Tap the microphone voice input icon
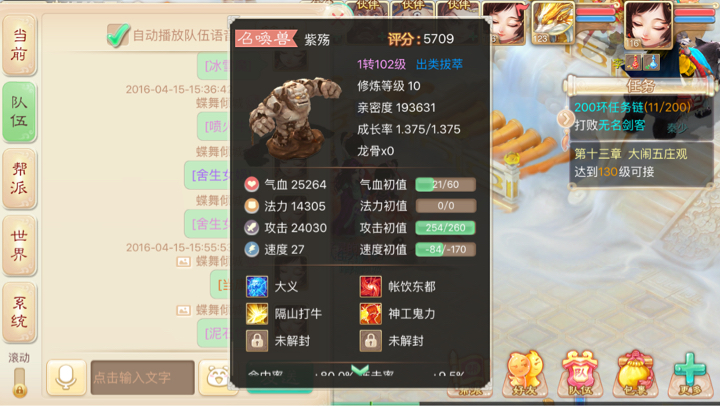 coord(66,378)
